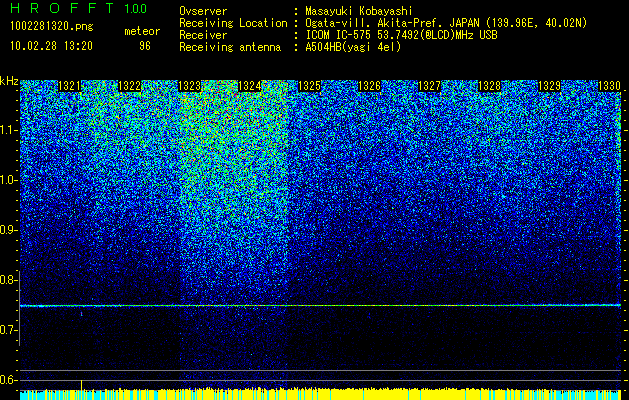Click the 1330 time marker
This screenshot has height=400, width=629.
pyautogui.click(x=609, y=86)
